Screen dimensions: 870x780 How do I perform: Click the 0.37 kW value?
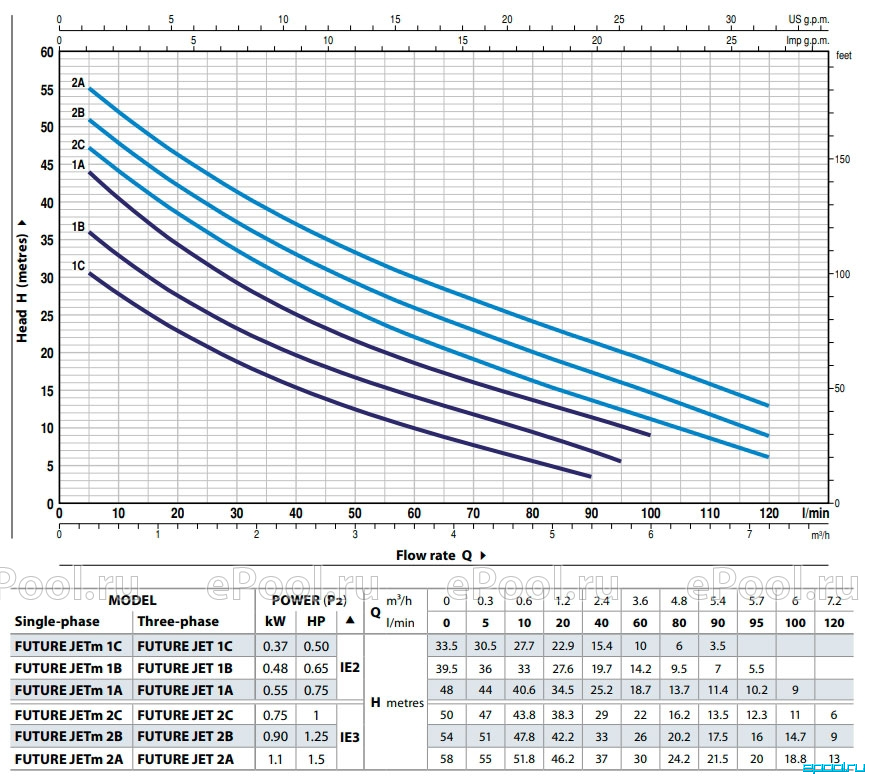tap(275, 646)
